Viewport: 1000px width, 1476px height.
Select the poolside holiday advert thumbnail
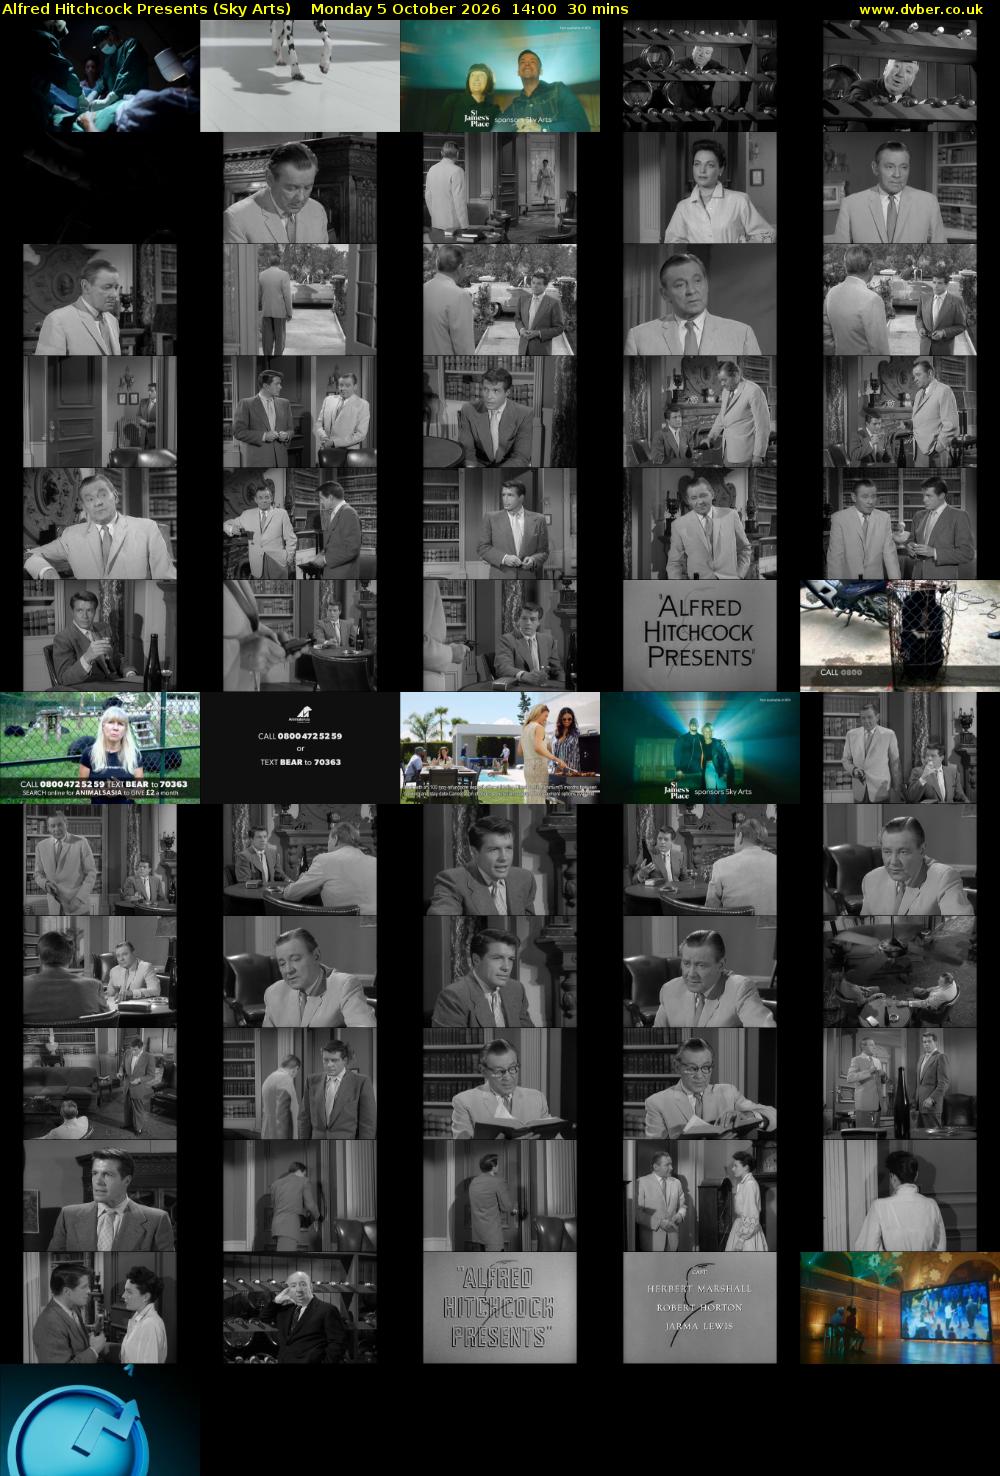[x=500, y=748]
